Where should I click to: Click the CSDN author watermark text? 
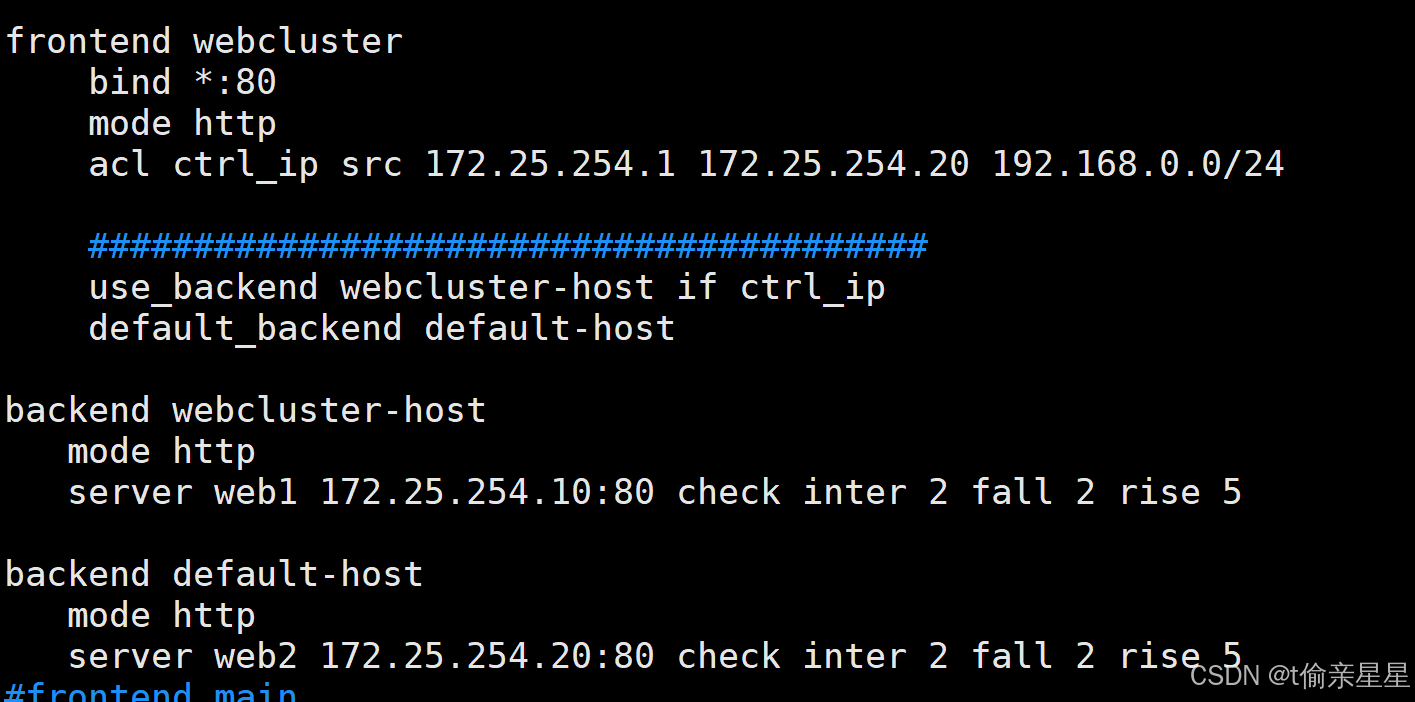(x=1299, y=676)
